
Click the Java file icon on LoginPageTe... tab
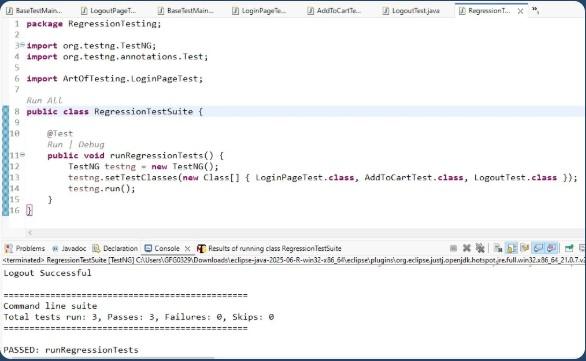tap(235, 11)
